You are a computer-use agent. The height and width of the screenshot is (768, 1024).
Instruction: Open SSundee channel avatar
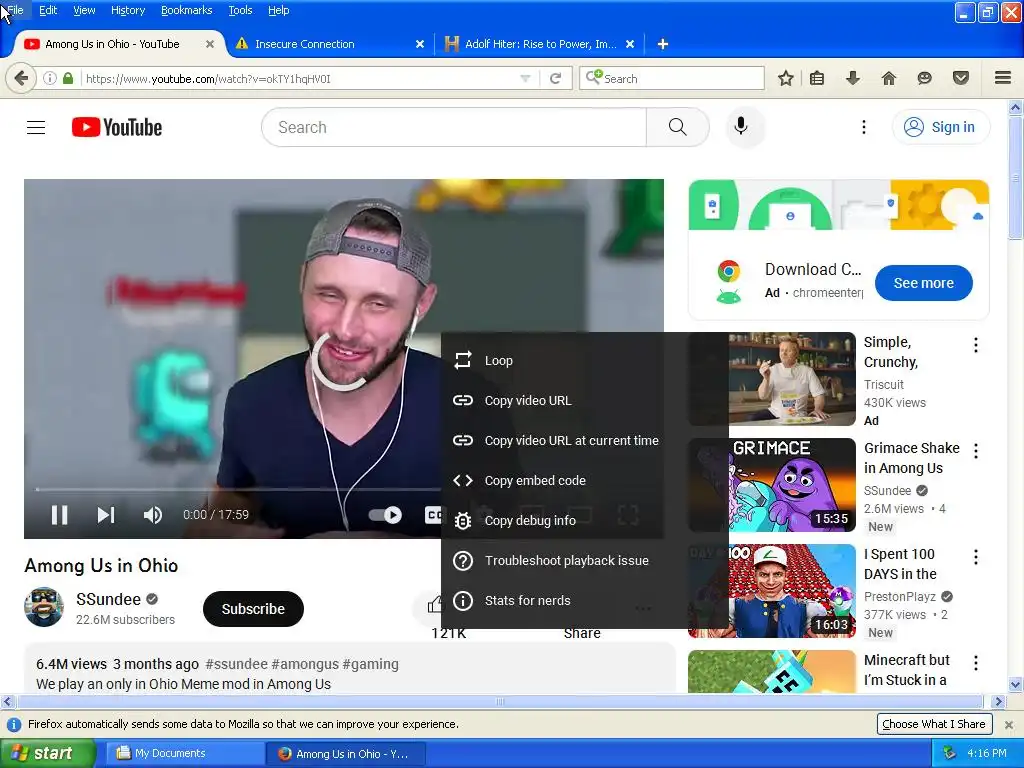coord(44,607)
